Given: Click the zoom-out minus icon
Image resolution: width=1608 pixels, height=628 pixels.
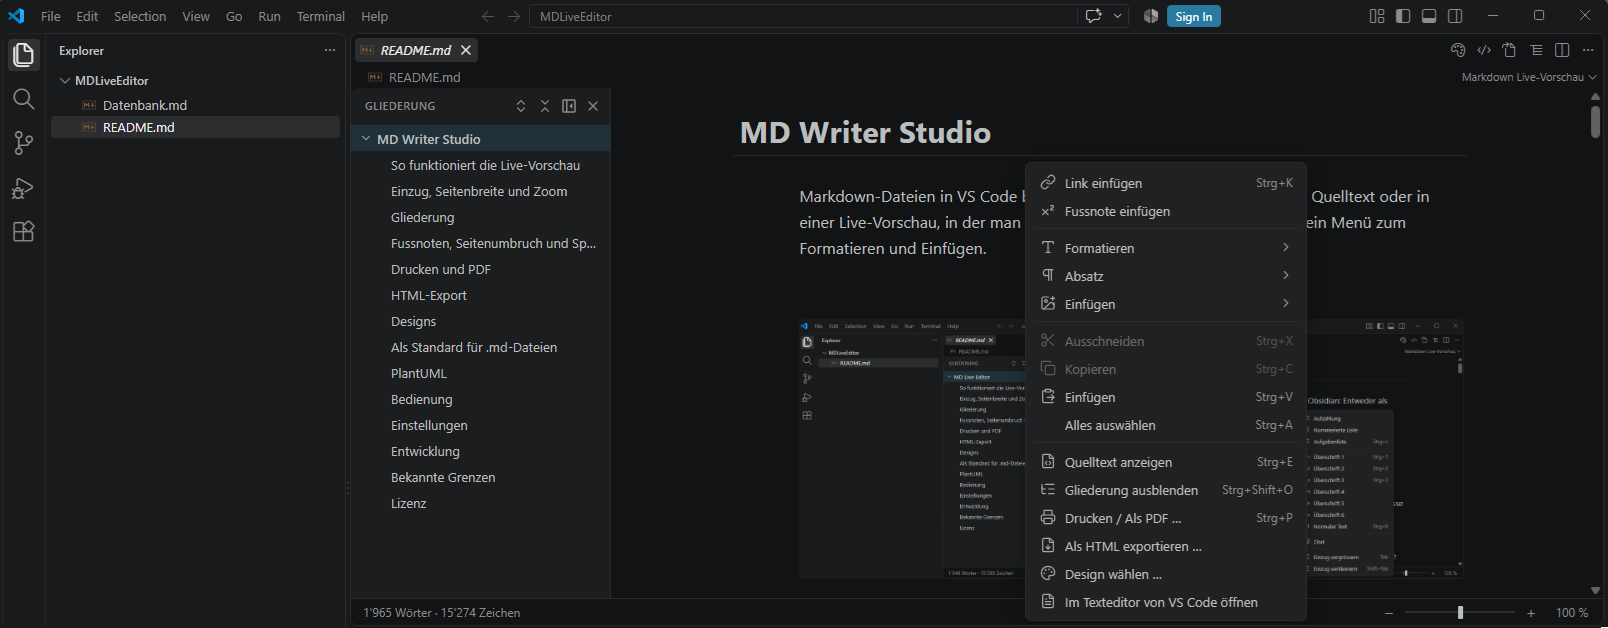Looking at the screenshot, I should click(1388, 613).
